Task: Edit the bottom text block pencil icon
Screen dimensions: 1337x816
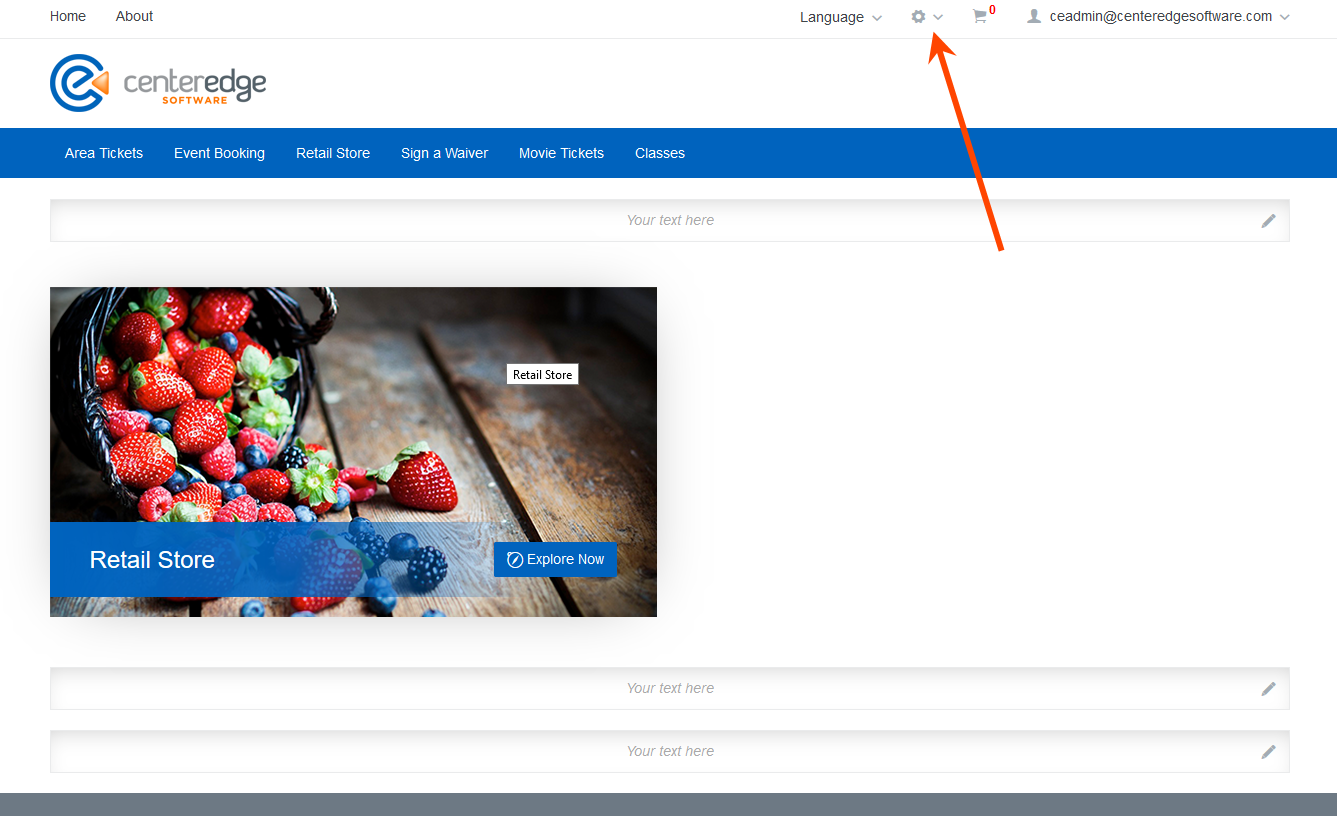Action: [1268, 752]
